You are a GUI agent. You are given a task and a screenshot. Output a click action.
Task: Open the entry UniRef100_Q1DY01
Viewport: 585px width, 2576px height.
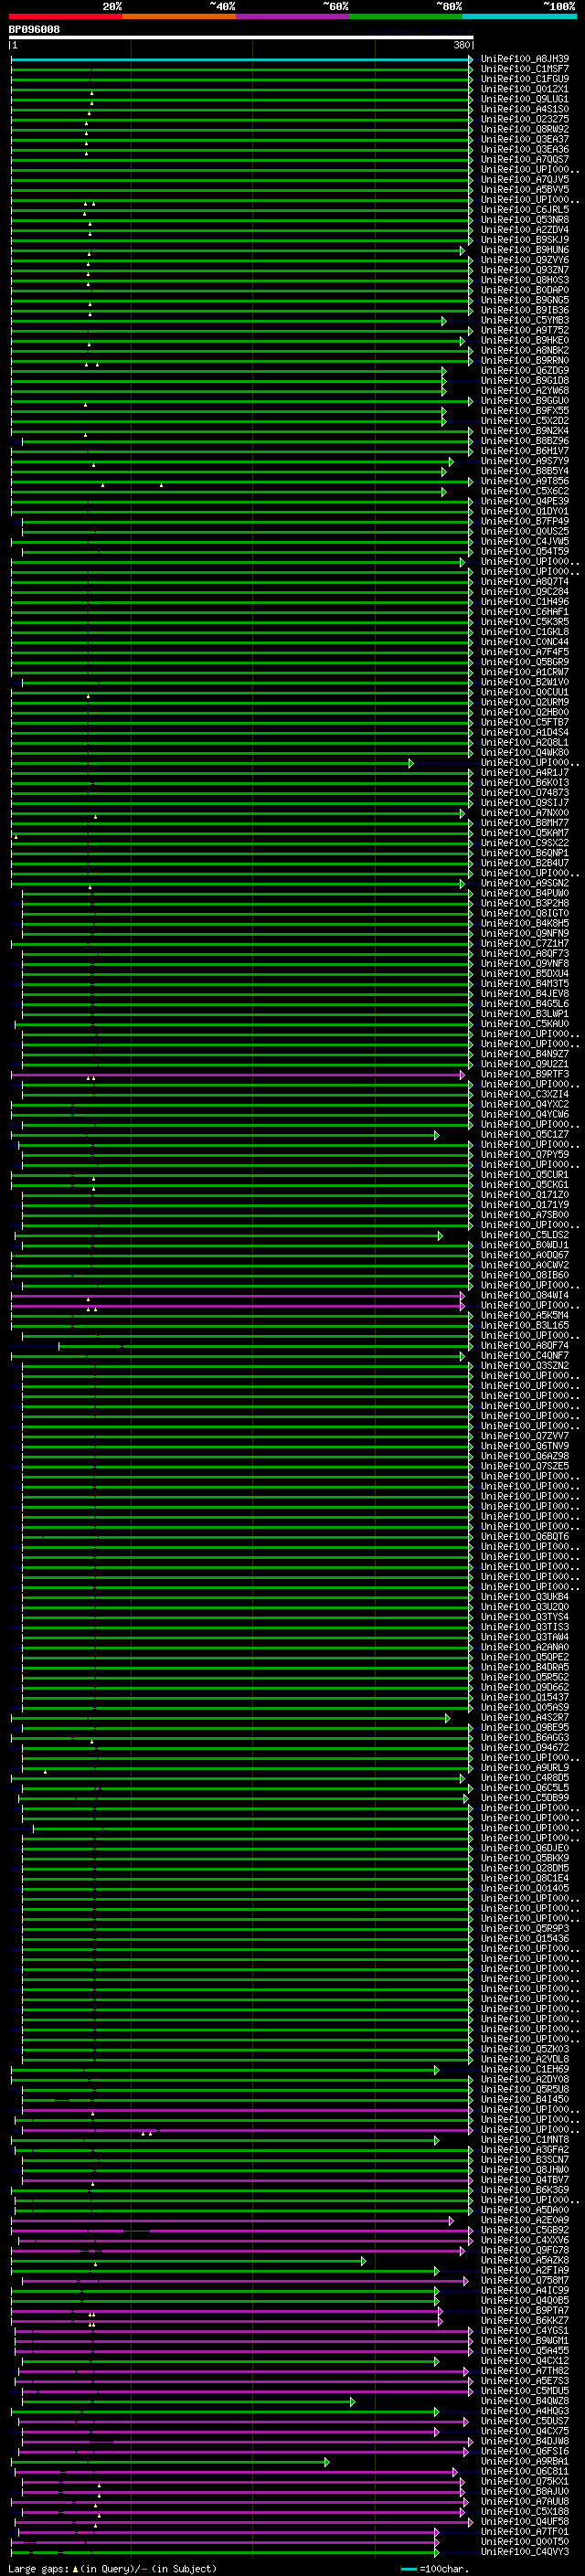(525, 511)
